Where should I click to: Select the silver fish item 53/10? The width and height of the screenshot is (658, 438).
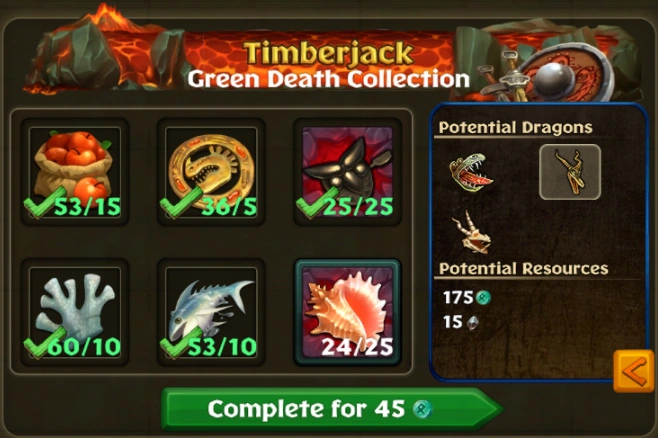click(211, 312)
